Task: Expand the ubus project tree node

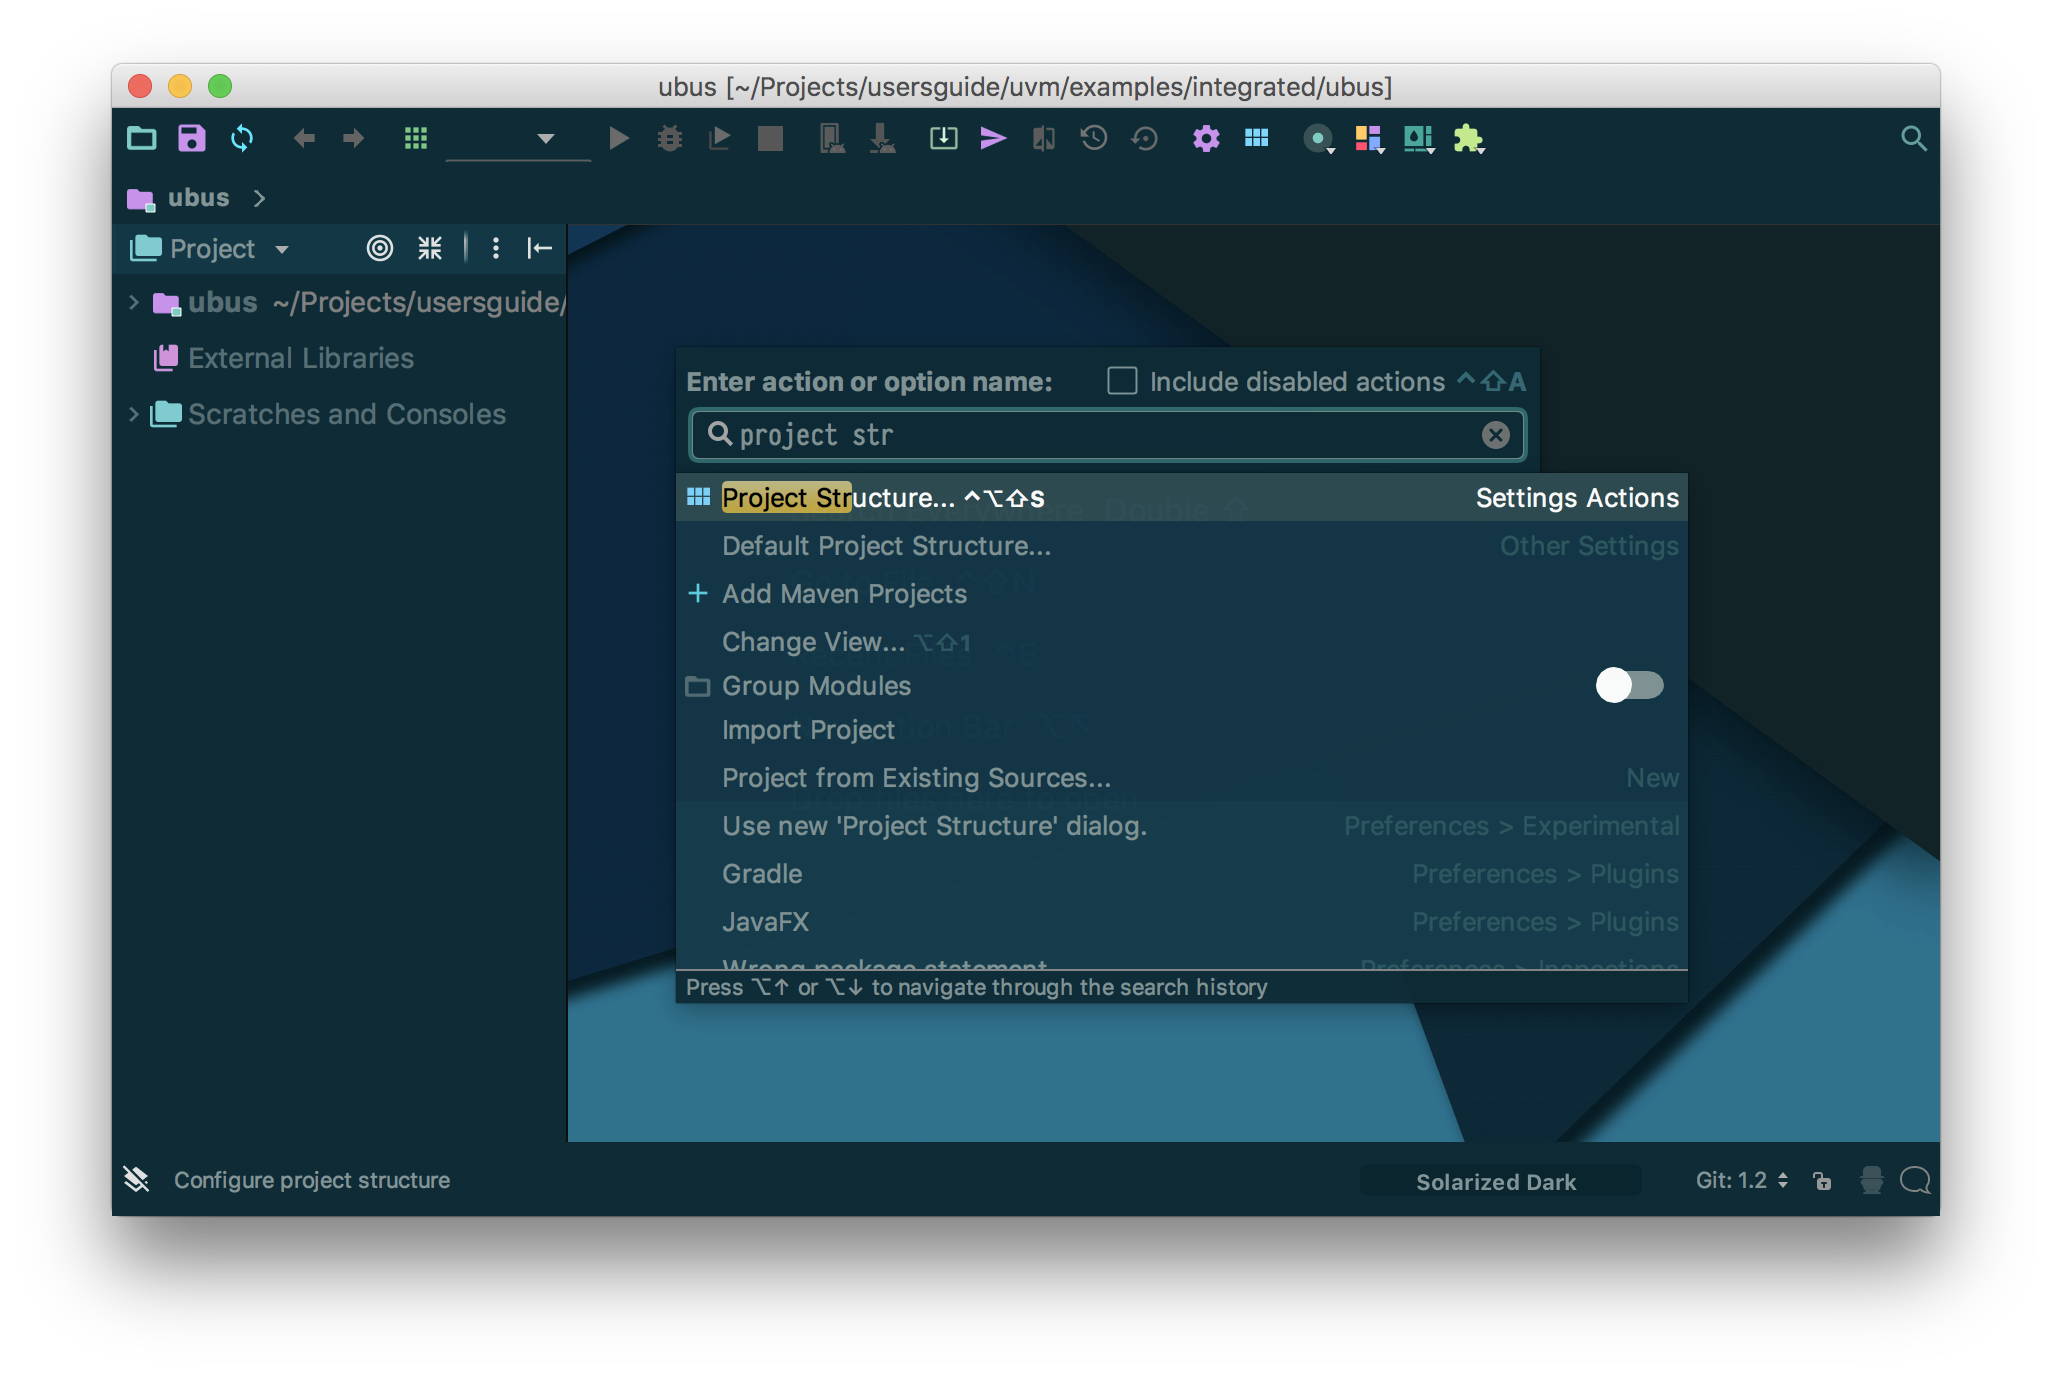Action: tap(134, 302)
